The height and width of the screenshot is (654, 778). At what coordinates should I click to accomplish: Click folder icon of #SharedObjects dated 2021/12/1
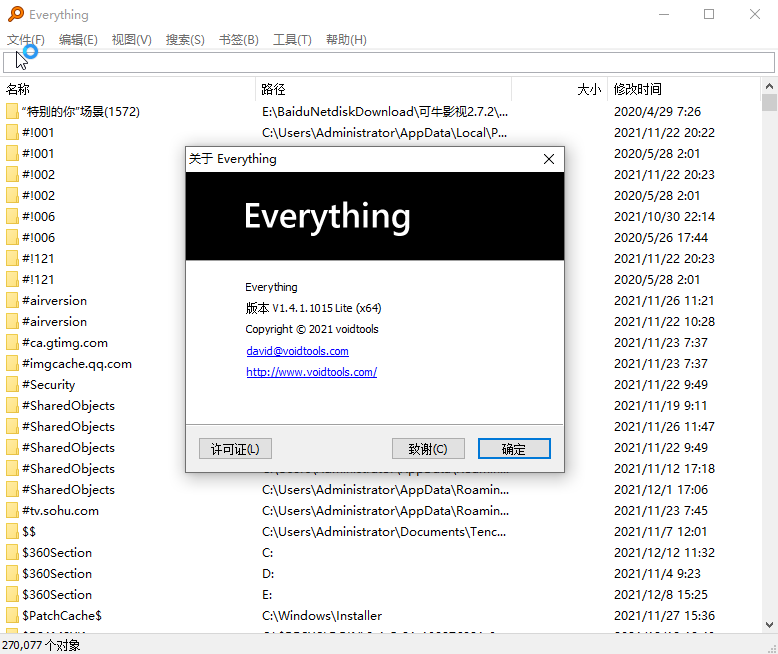(x=12, y=490)
